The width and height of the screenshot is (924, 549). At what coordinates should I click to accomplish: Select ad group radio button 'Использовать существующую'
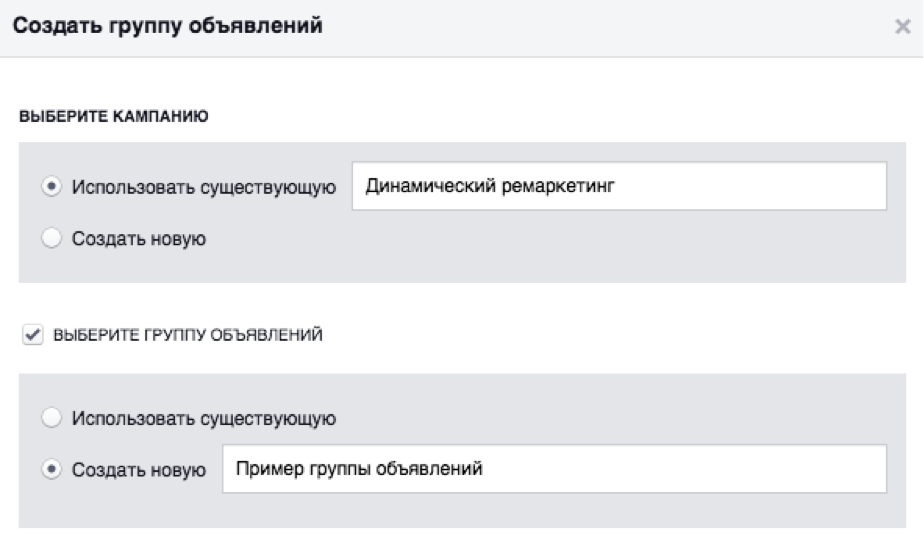(x=53, y=418)
